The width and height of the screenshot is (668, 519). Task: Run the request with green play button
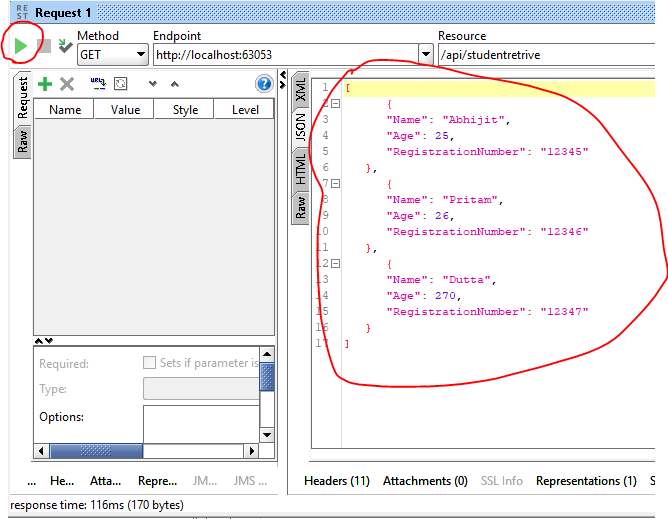click(20, 46)
